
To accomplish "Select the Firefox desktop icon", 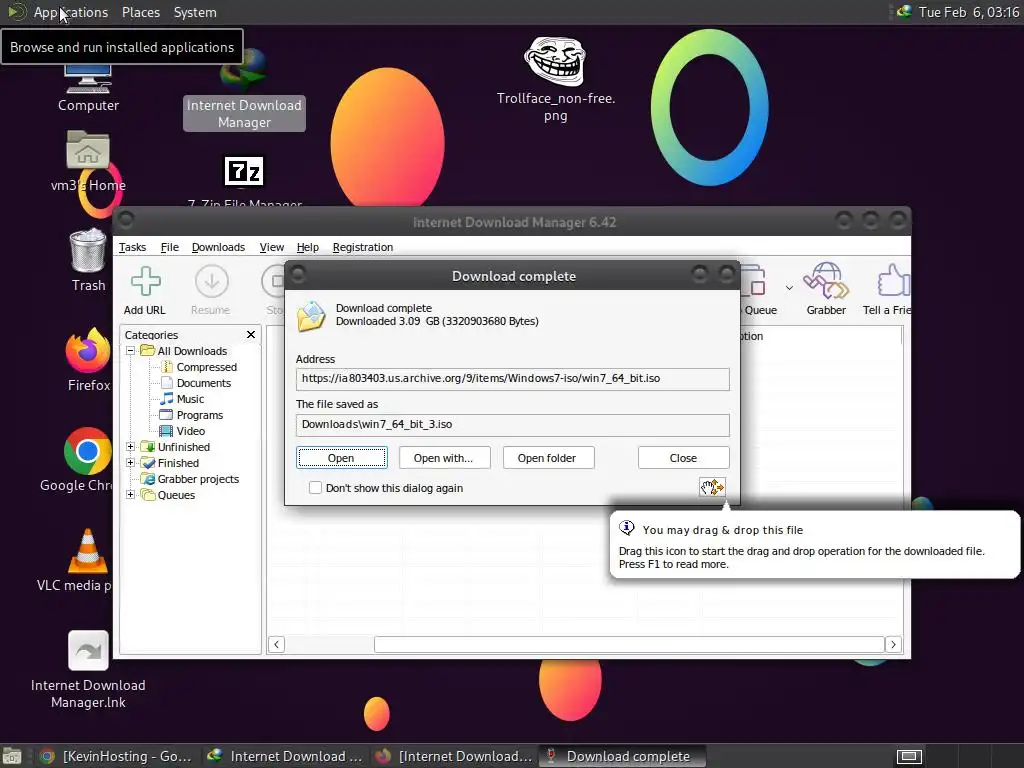I will tap(88, 351).
